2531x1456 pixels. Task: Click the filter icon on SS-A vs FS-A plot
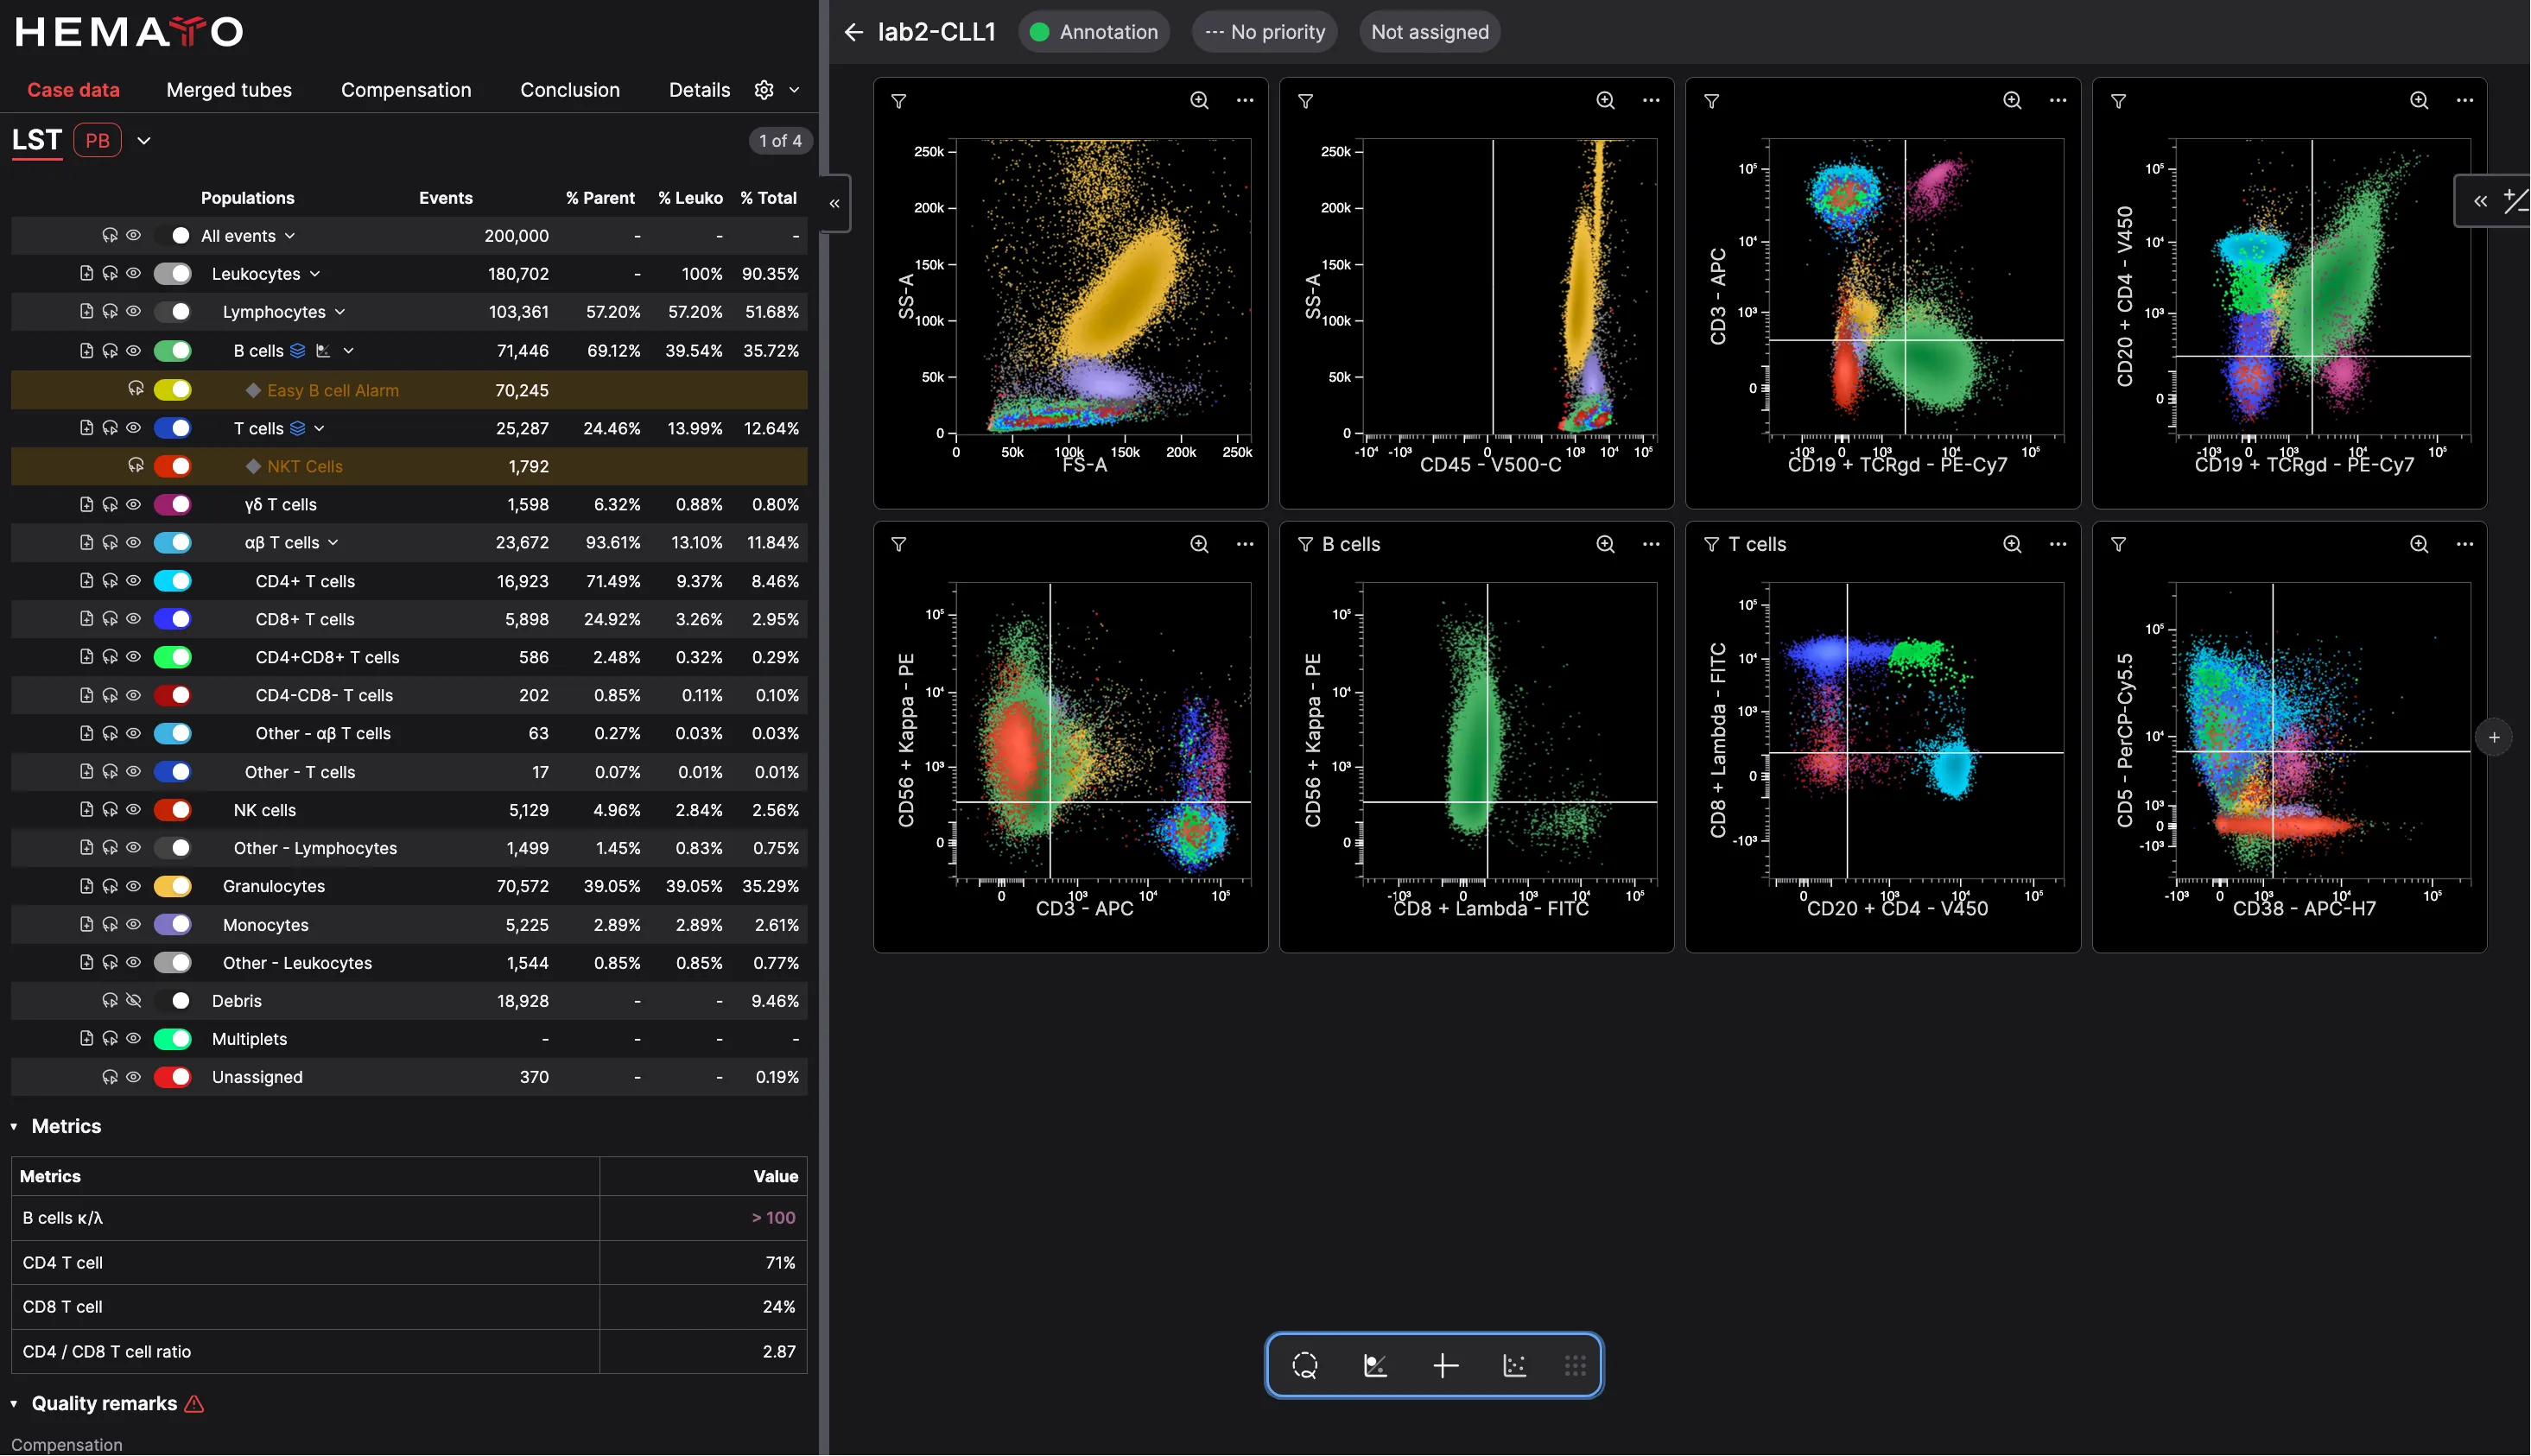tap(899, 101)
